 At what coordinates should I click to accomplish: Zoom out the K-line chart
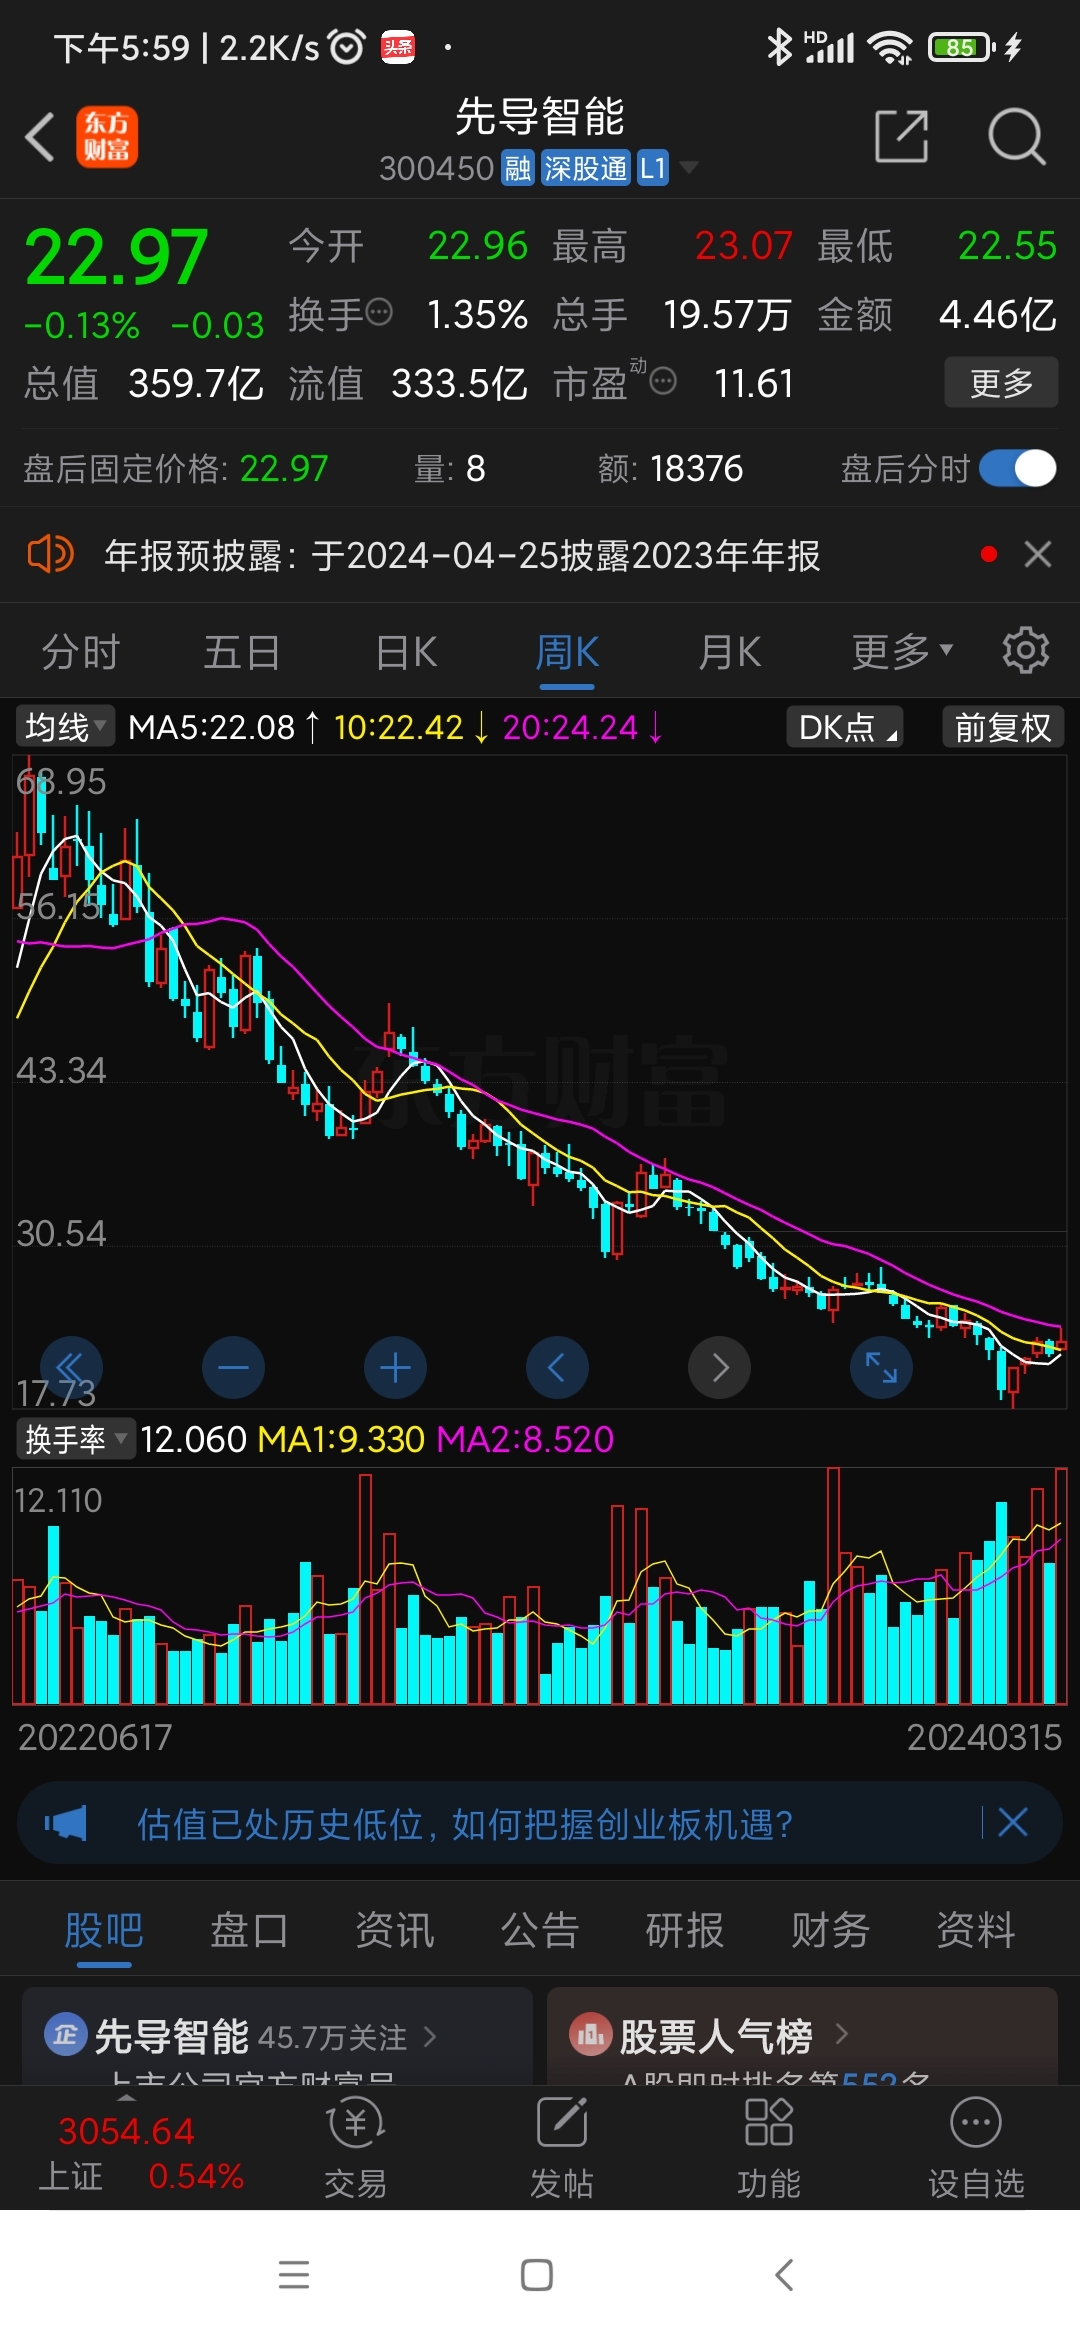point(233,1367)
